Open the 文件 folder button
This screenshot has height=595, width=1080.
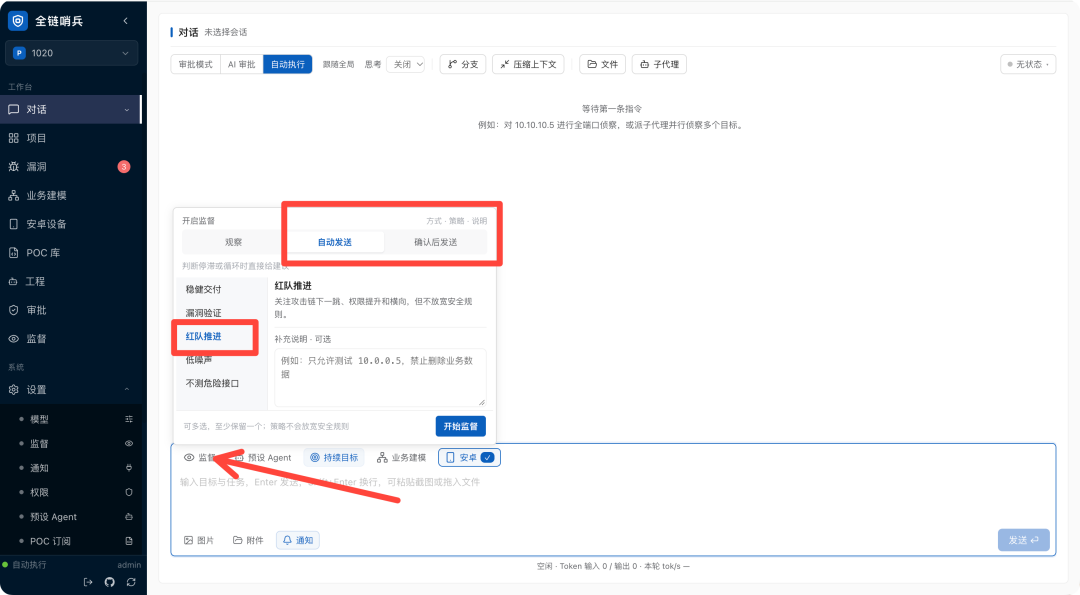[603, 64]
